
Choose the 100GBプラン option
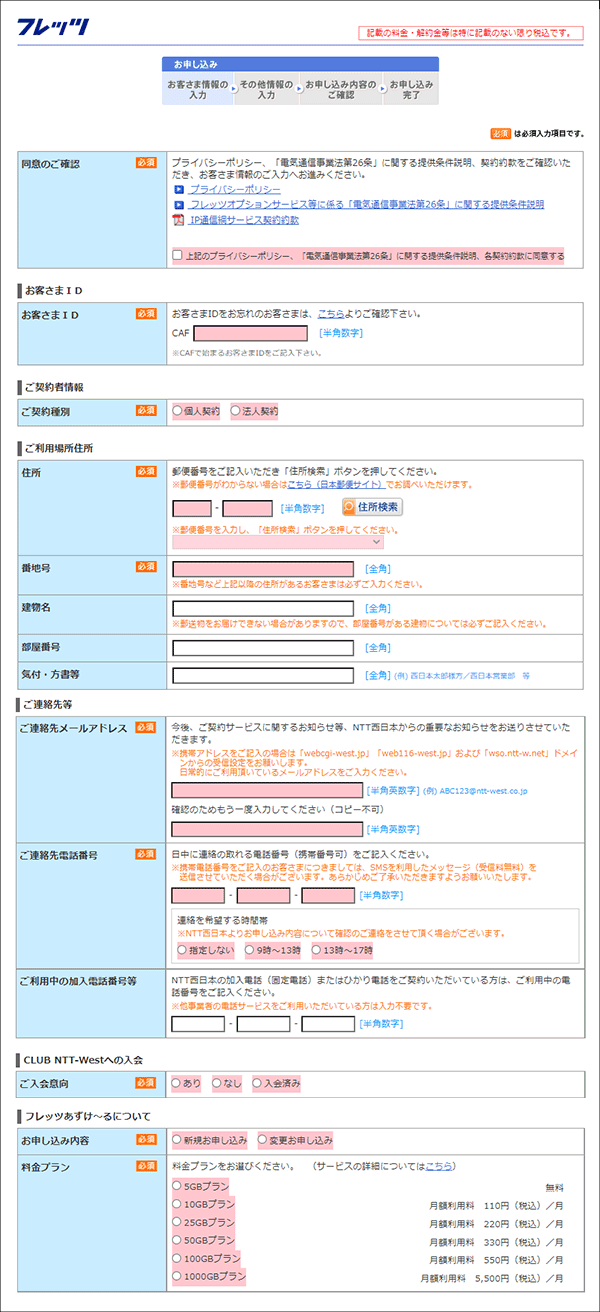point(178,1258)
